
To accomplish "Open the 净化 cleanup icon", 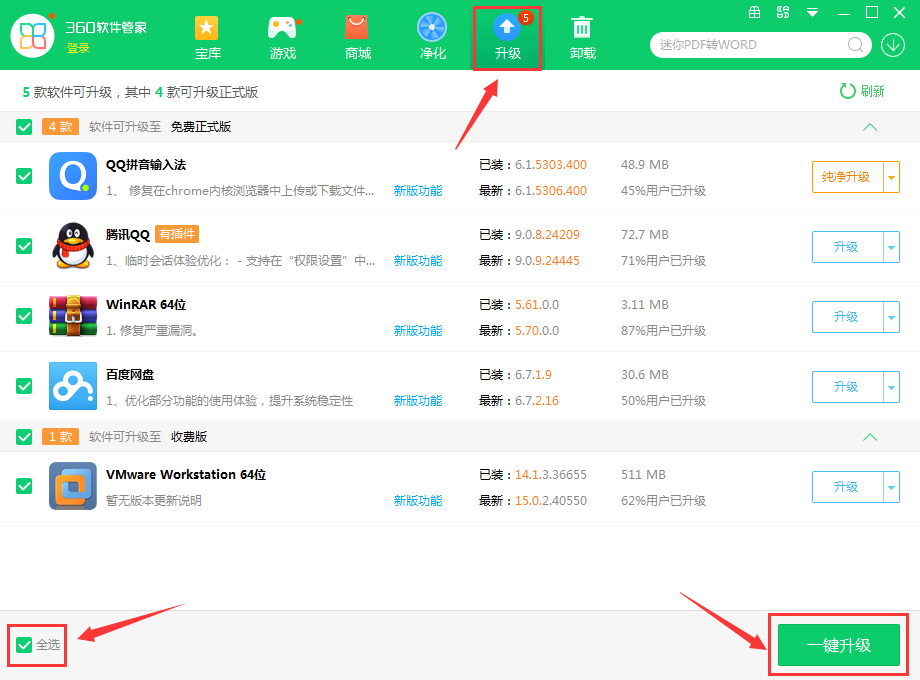I will pos(432,29).
